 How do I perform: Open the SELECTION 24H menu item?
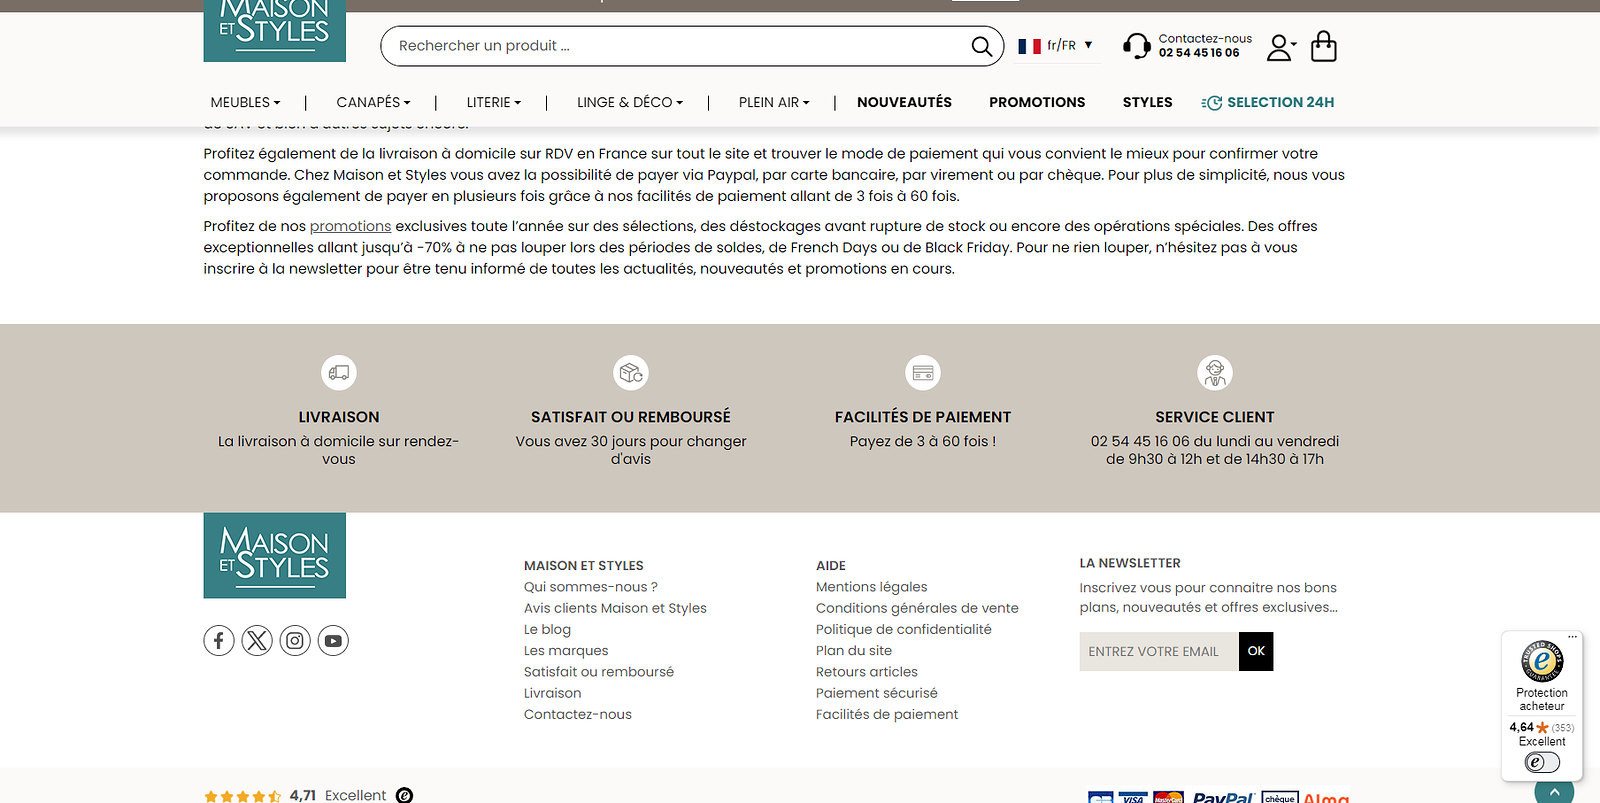1268,102
